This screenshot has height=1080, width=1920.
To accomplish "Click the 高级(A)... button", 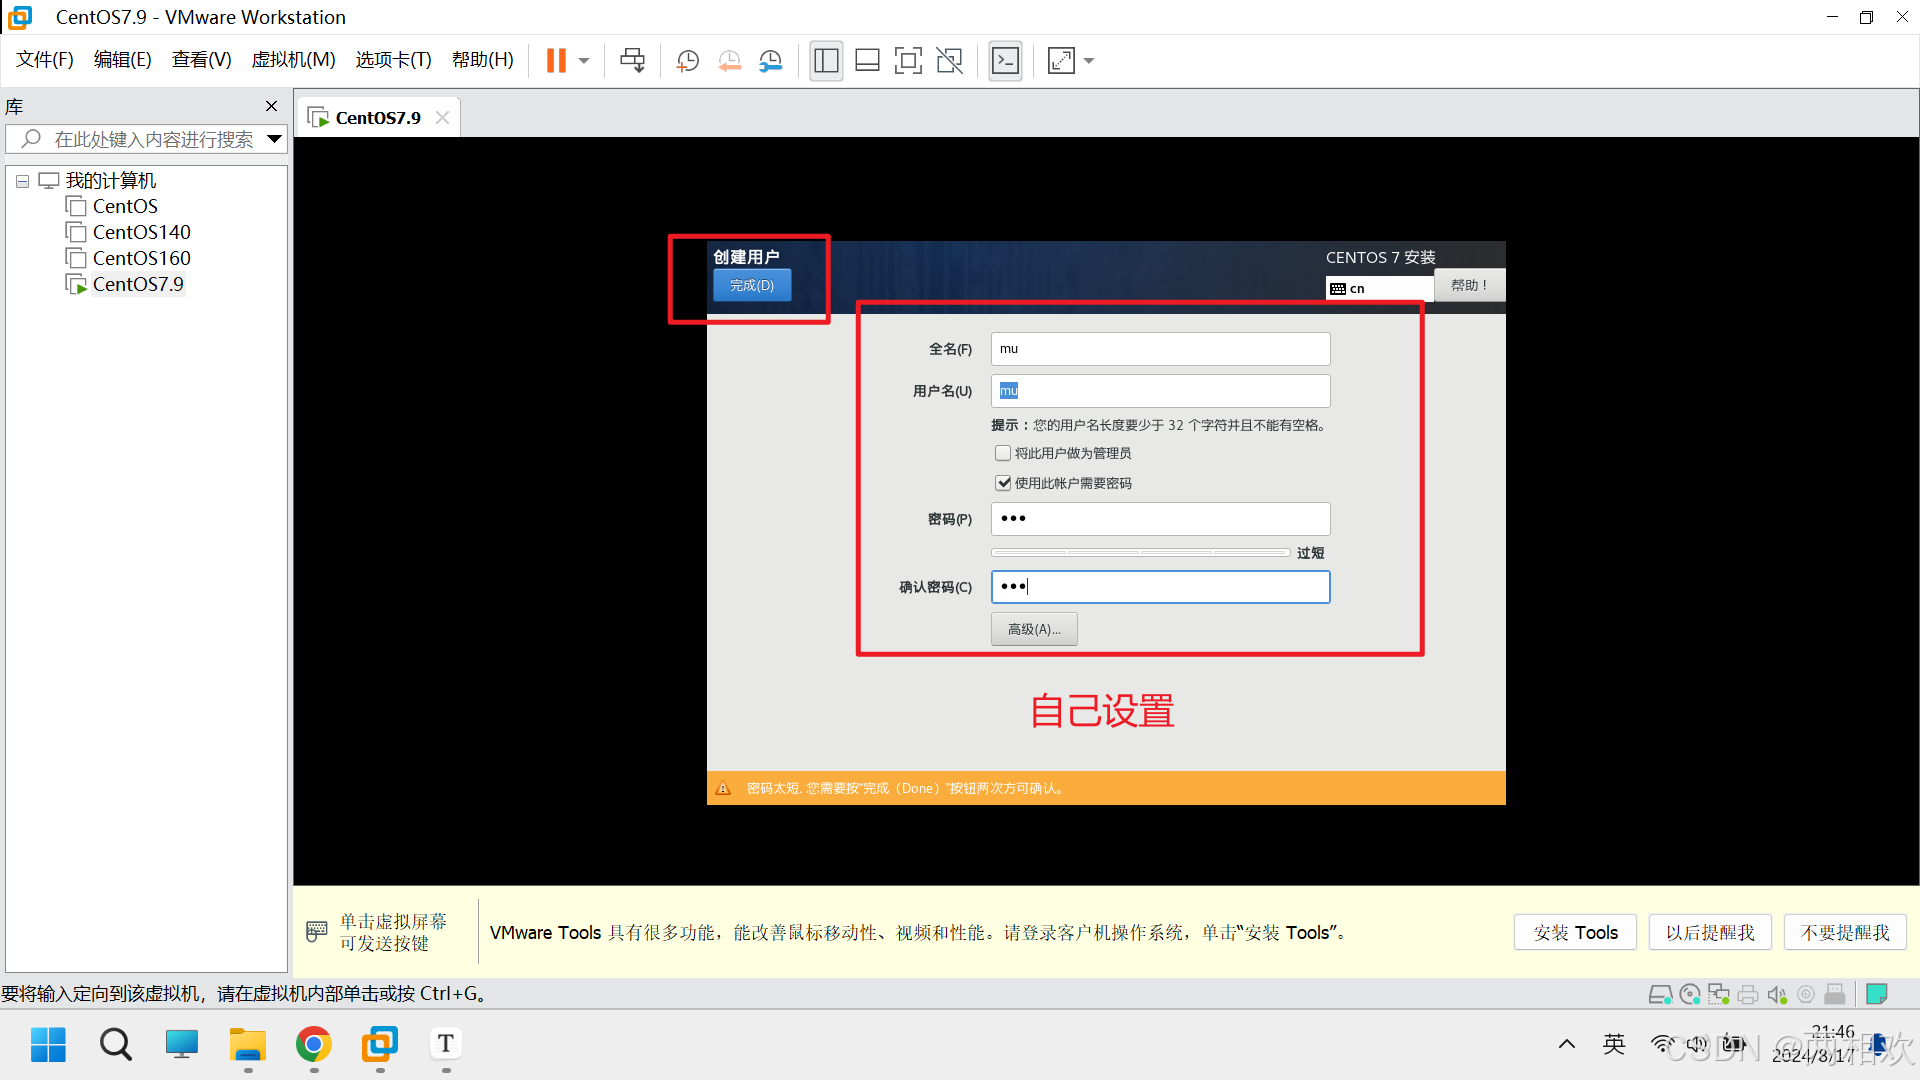I will (x=1034, y=629).
